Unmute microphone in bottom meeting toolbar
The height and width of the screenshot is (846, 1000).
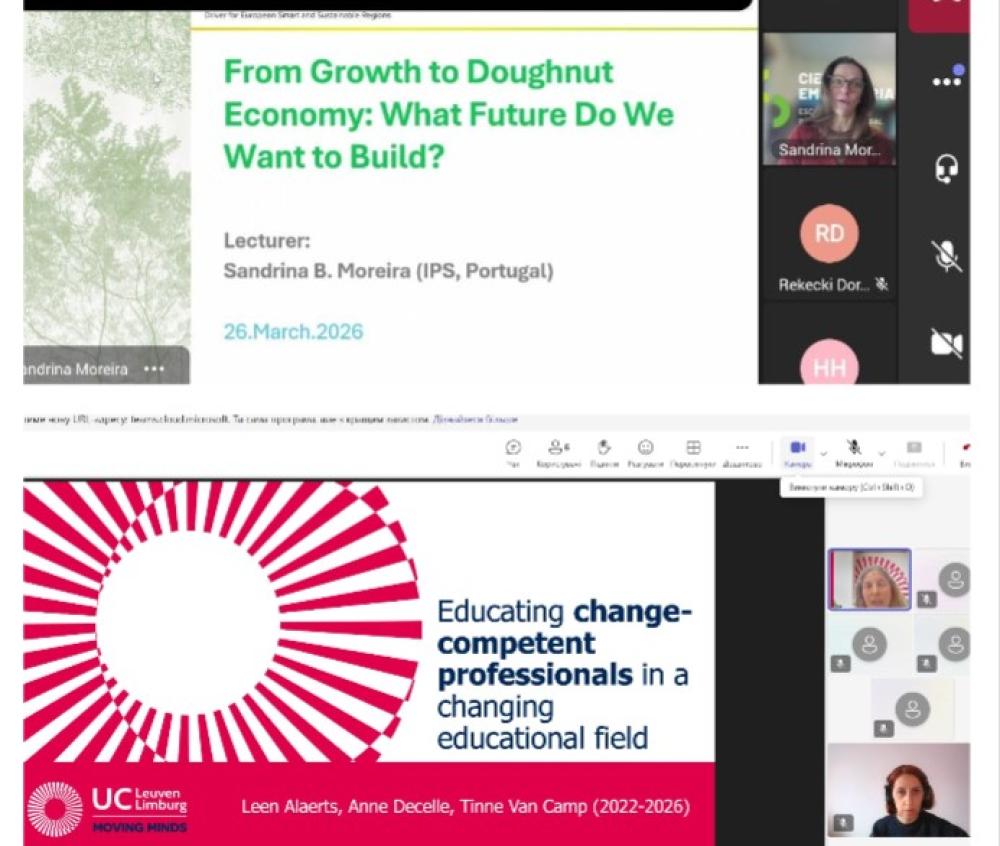pos(854,451)
